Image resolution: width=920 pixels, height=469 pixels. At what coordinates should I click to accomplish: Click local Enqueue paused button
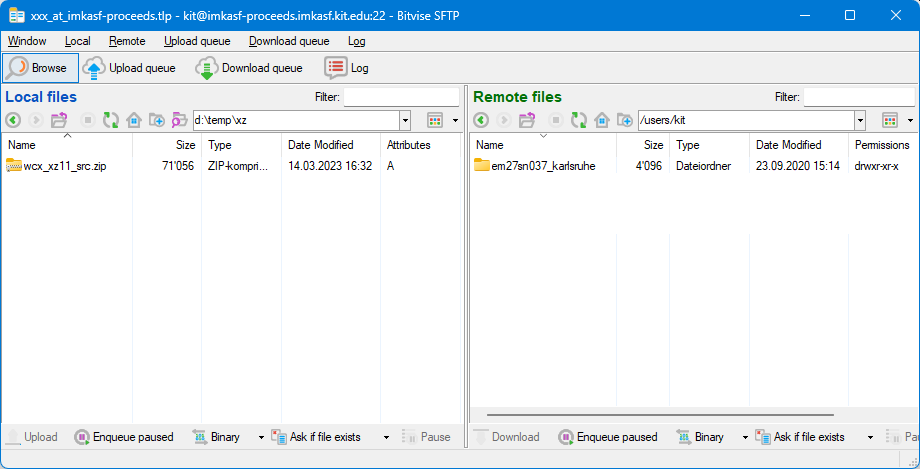(124, 437)
